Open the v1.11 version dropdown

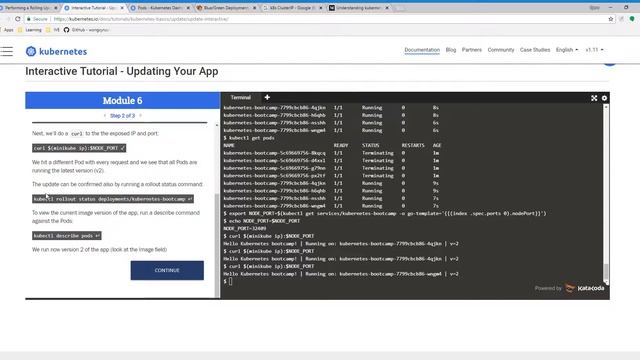[x=594, y=50]
